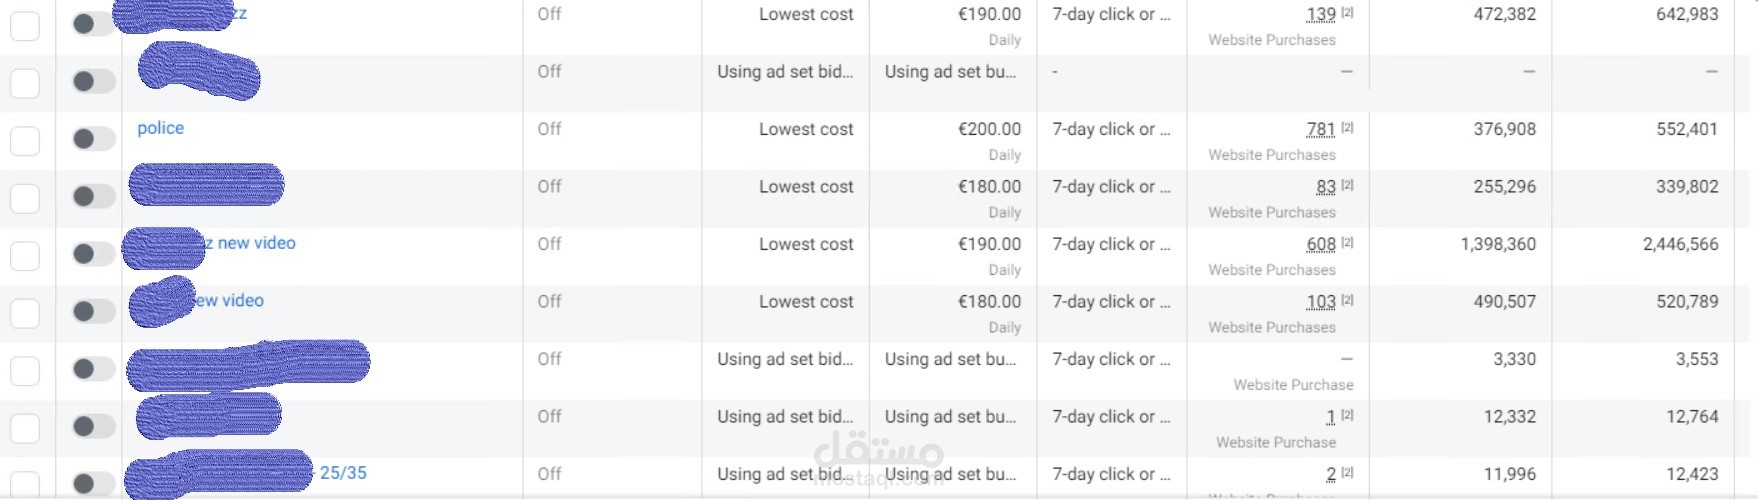The height and width of the screenshot is (500, 1758).
Task: Check the police campaign row checkbox
Action: tap(25, 140)
